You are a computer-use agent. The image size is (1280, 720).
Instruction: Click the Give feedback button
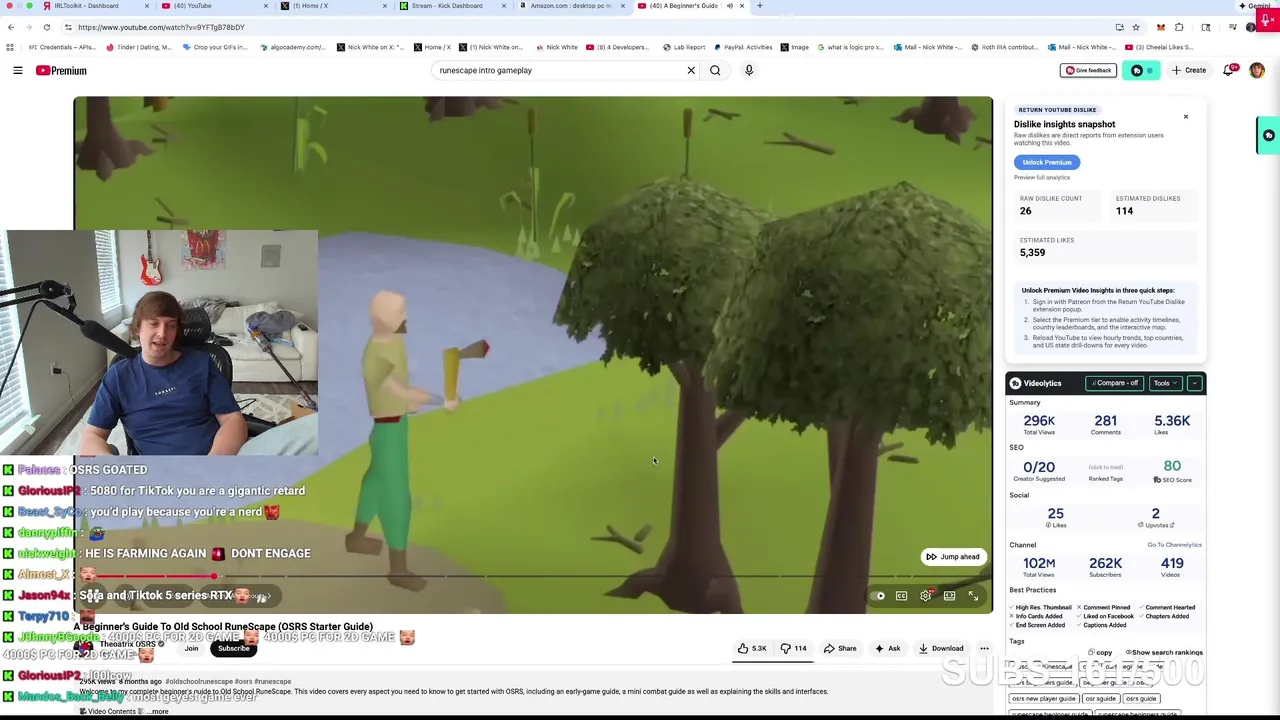[x=1088, y=70]
